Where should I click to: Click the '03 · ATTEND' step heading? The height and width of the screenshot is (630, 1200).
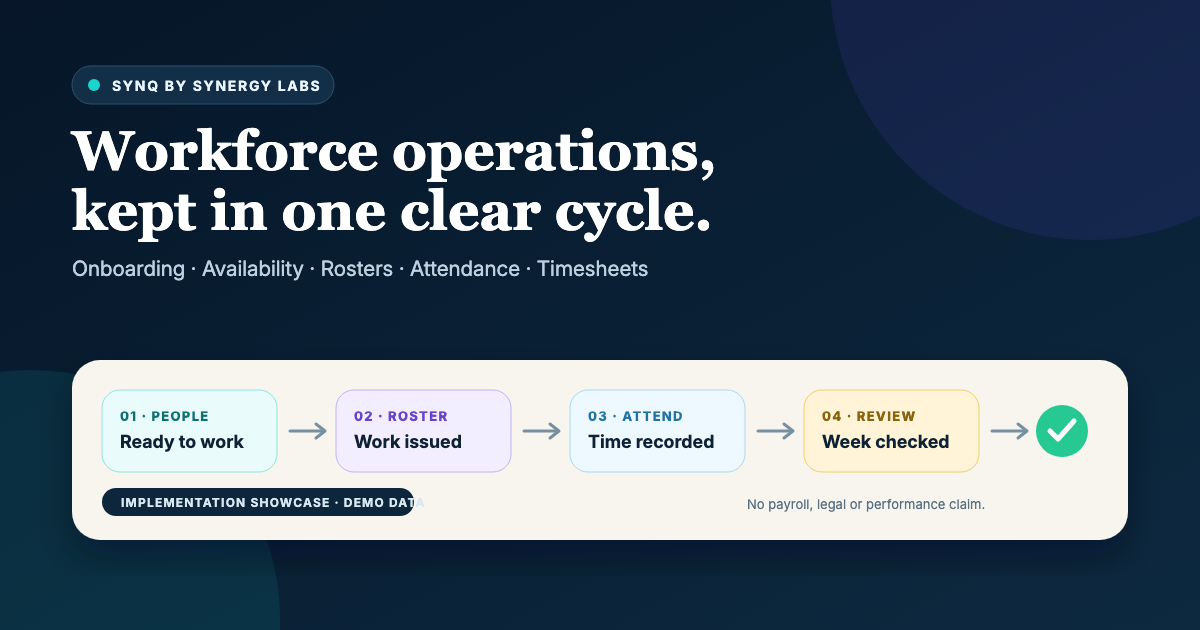coord(636,416)
